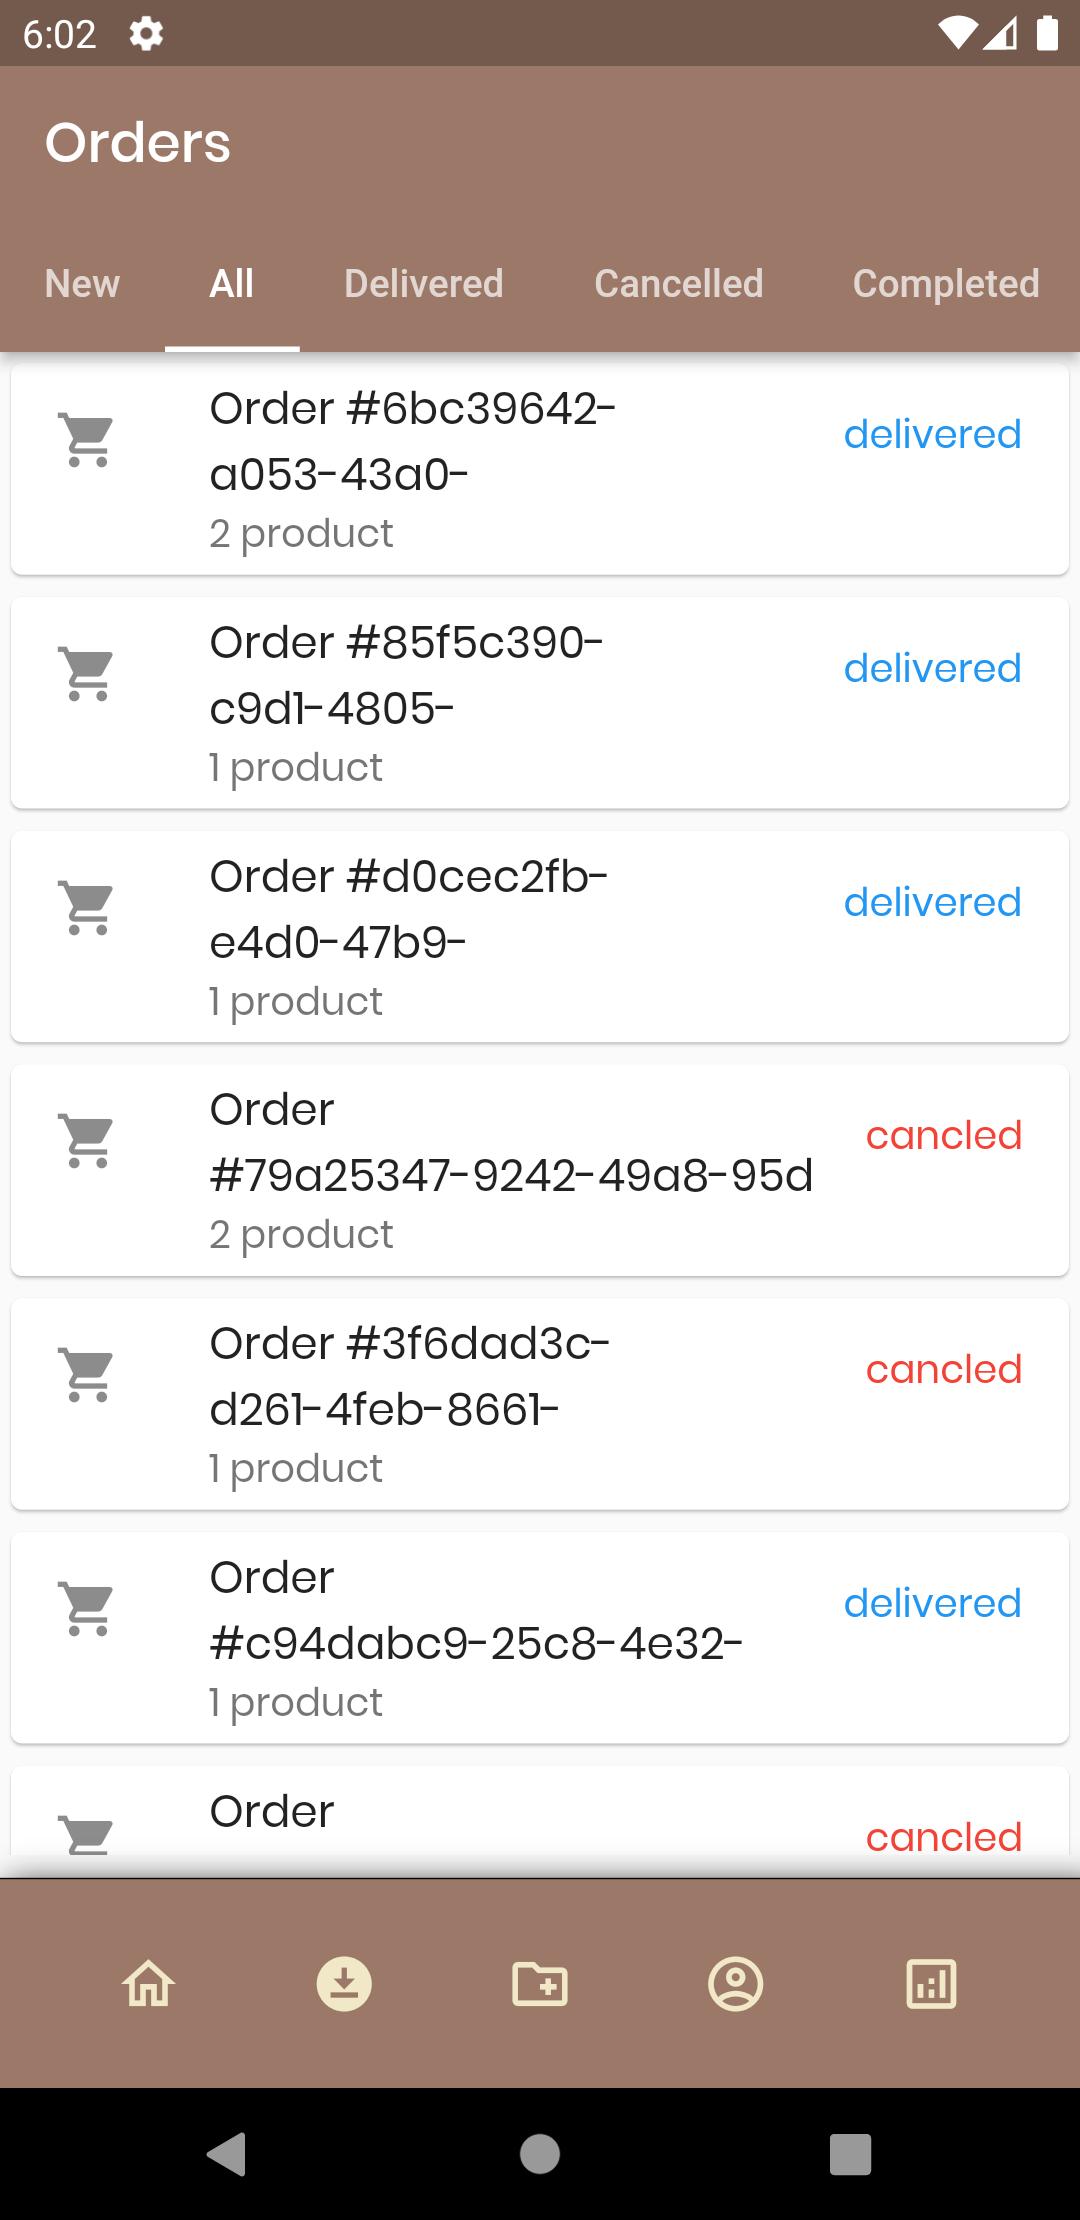Open order #85f5c390-c9d1-4805
The image size is (1080, 2220).
coord(540,703)
